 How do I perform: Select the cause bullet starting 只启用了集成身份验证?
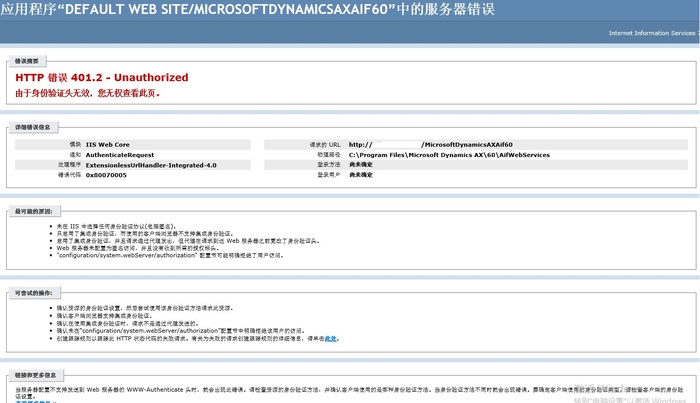[145, 233]
